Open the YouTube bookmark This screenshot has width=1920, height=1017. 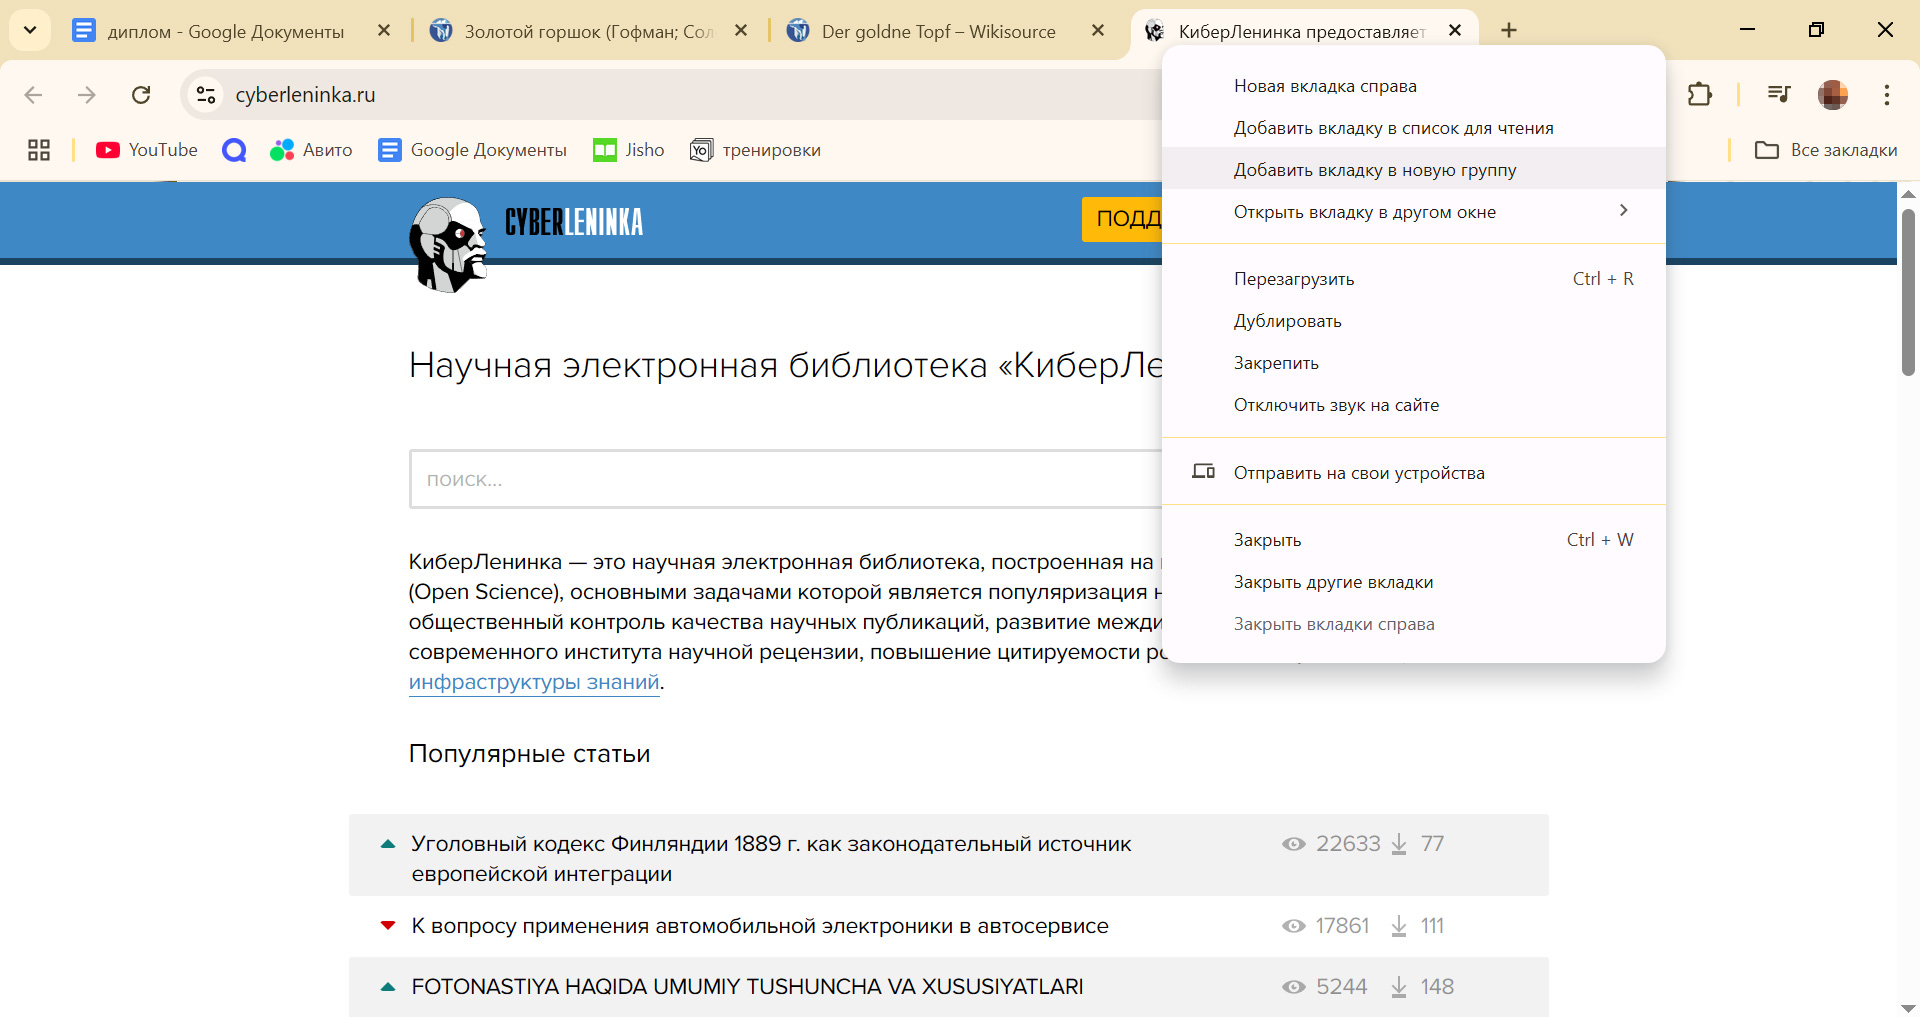pyautogui.click(x=147, y=150)
